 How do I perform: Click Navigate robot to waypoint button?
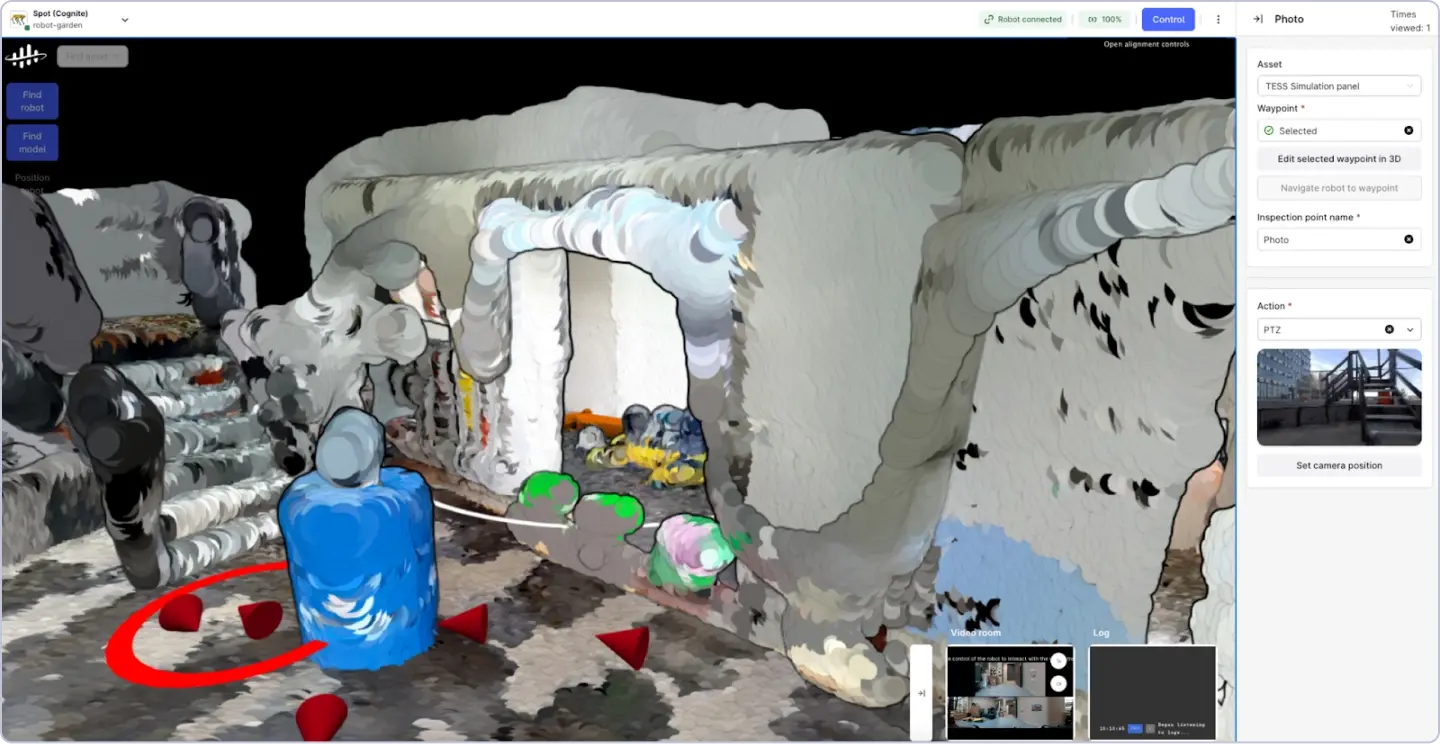(1339, 188)
